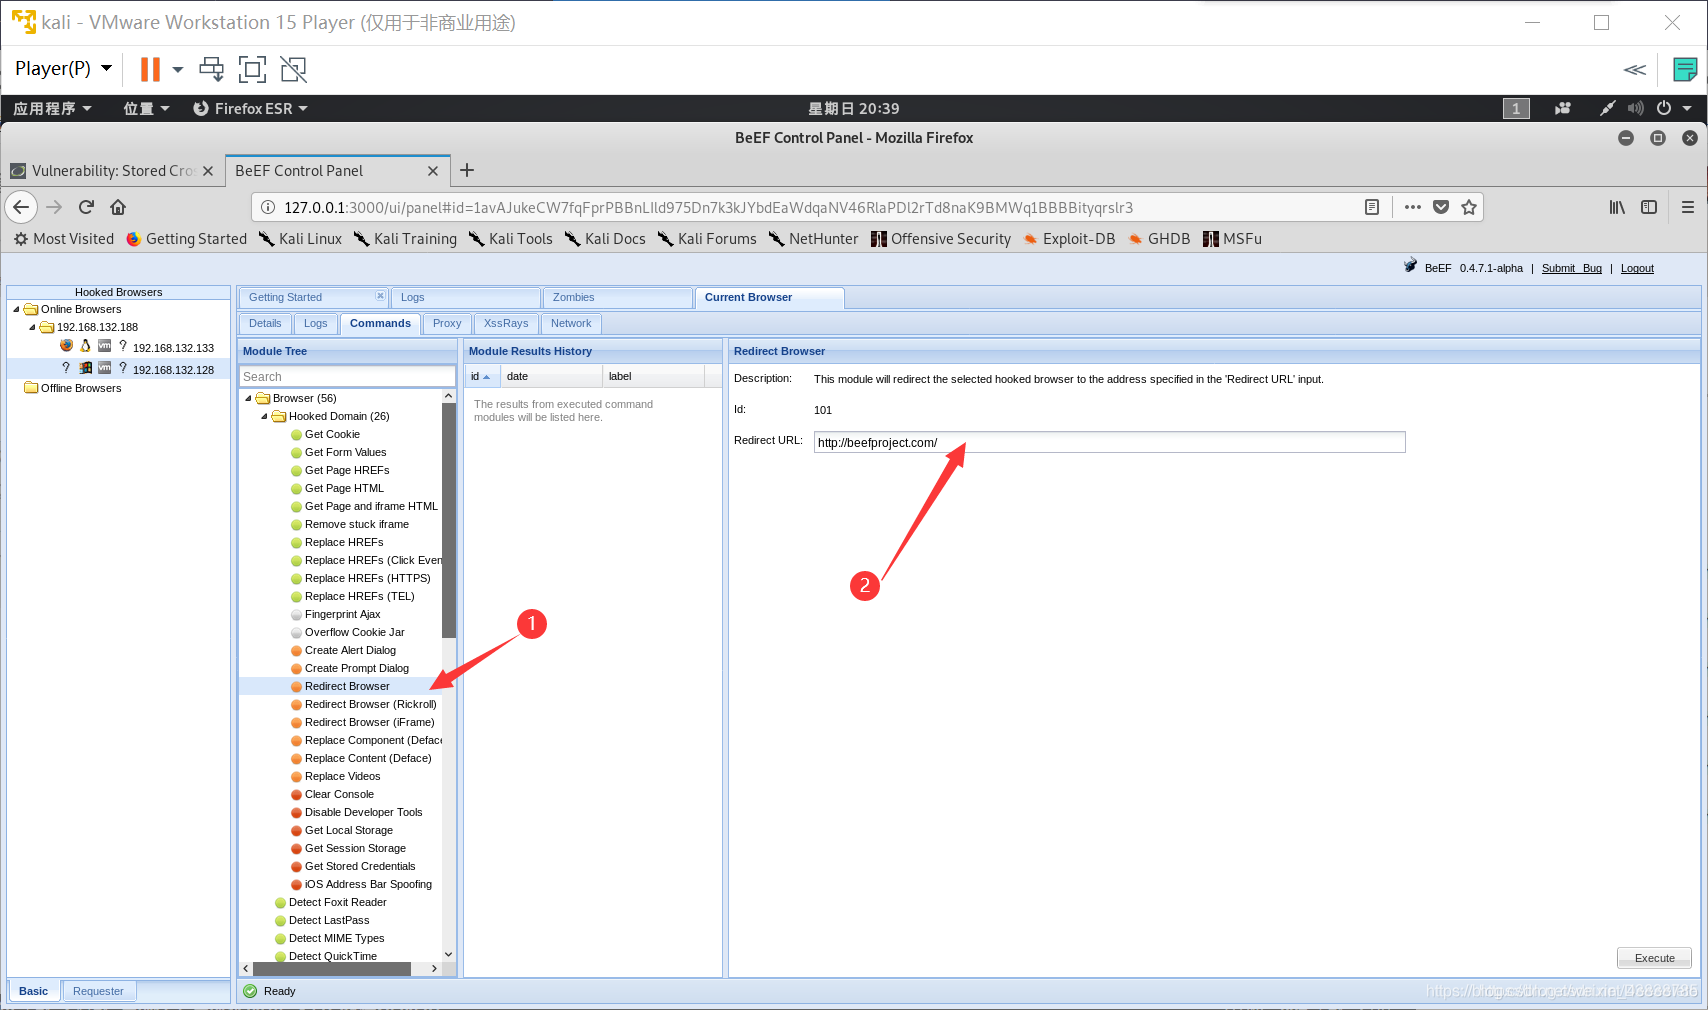Click the module tree Search box

pyautogui.click(x=347, y=376)
